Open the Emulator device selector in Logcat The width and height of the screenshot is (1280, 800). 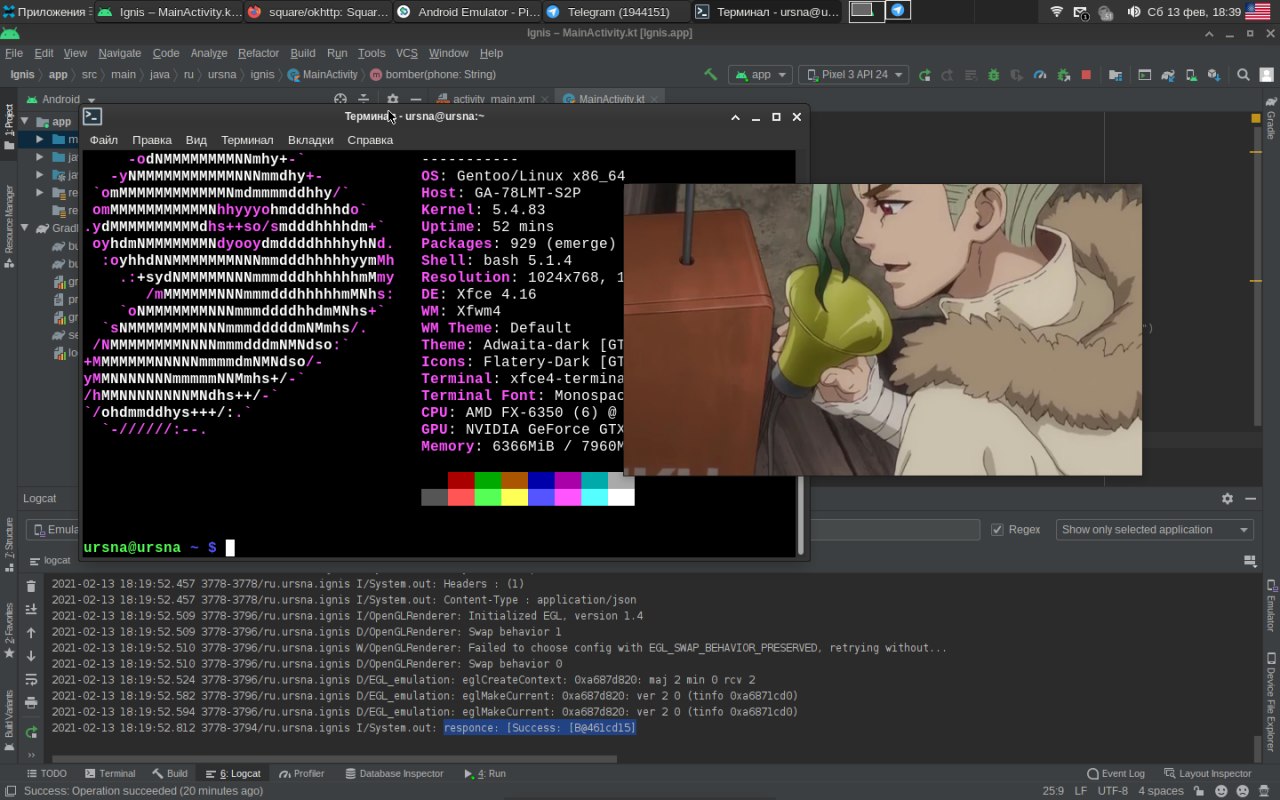(54, 530)
